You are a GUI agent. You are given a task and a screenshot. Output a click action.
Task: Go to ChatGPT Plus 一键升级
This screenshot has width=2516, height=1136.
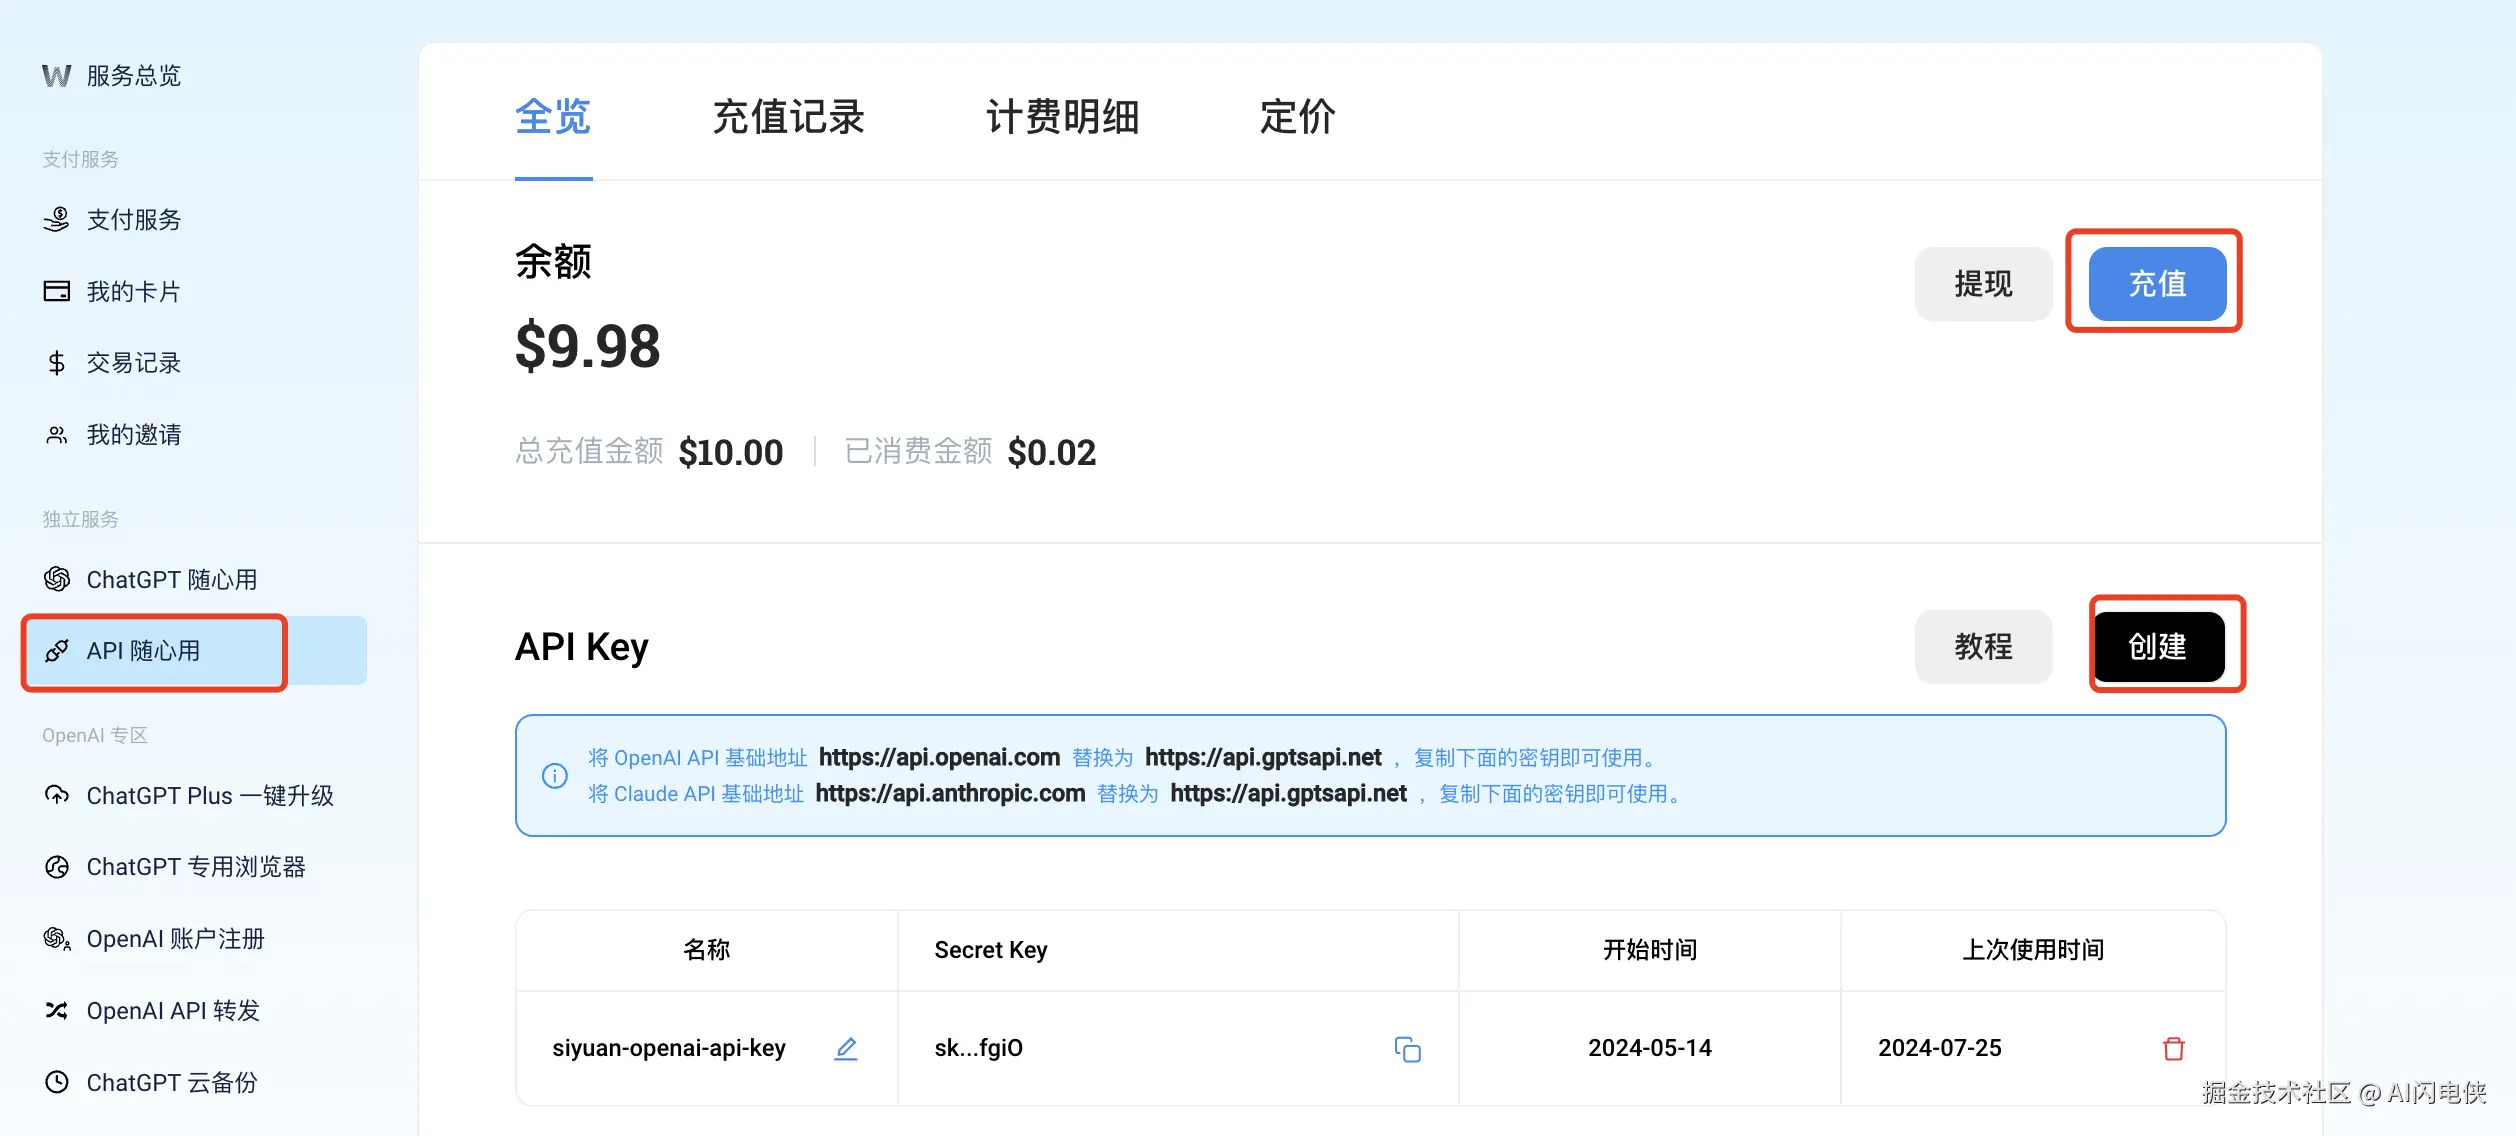(209, 796)
